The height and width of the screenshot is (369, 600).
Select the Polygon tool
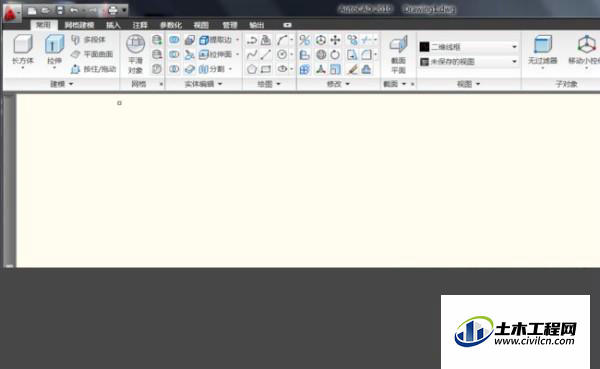tap(252, 69)
